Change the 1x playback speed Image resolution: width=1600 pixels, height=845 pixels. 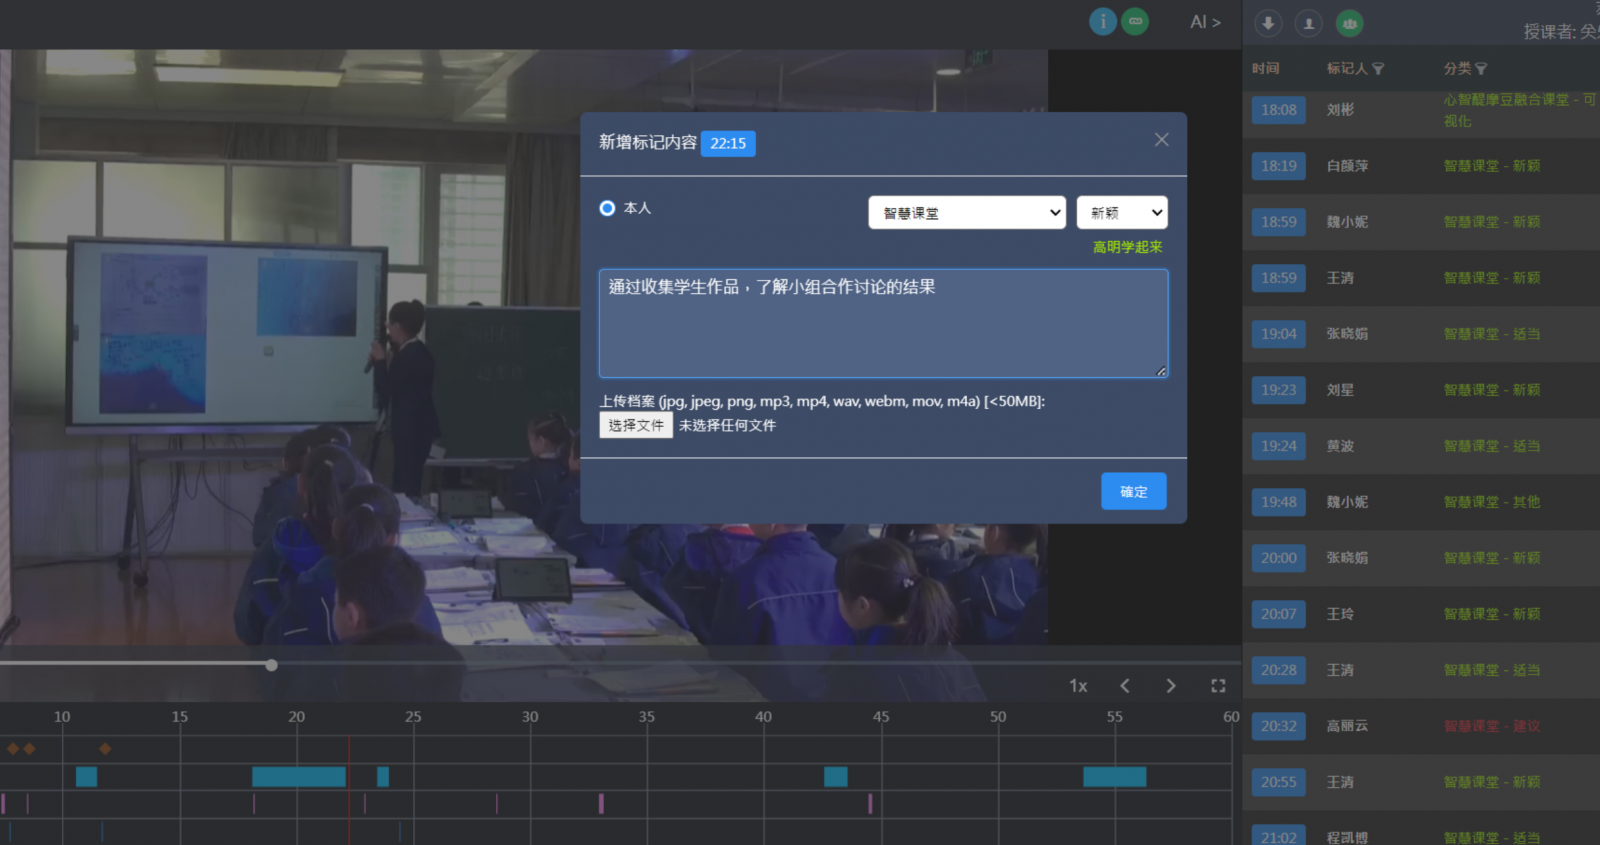pos(1078,686)
